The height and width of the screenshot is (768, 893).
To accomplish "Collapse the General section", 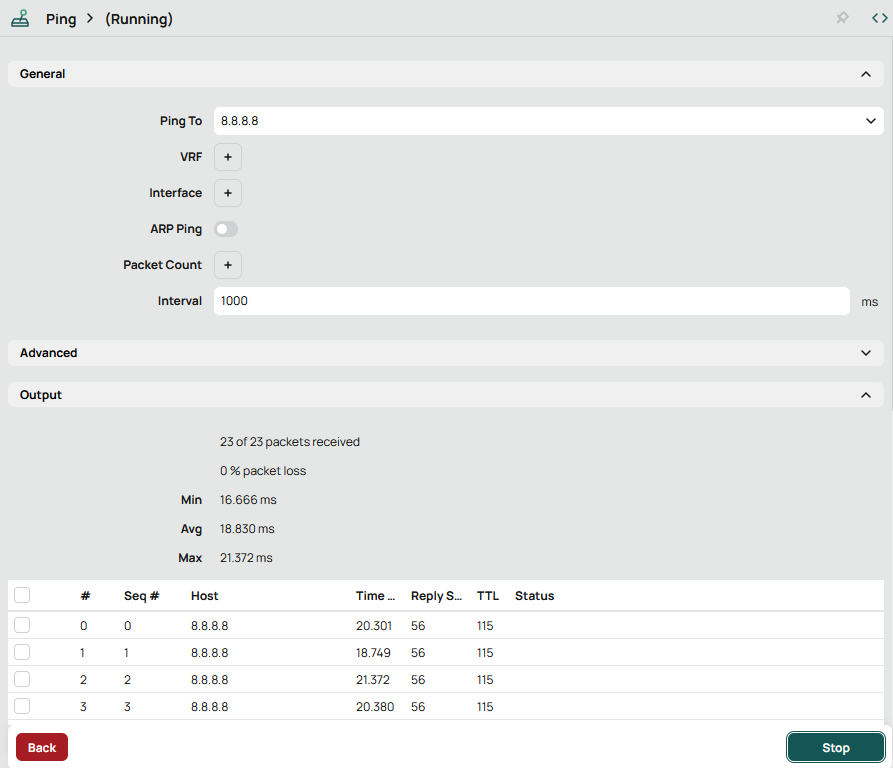I will (x=865, y=74).
